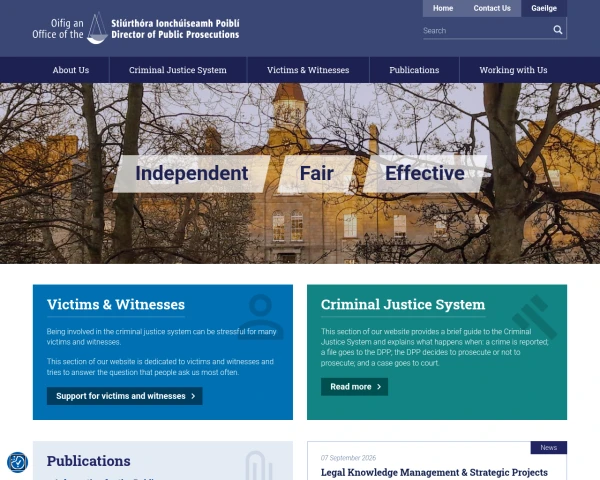Click the Read more arrow chevron
The image size is (600, 480).
(x=379, y=387)
